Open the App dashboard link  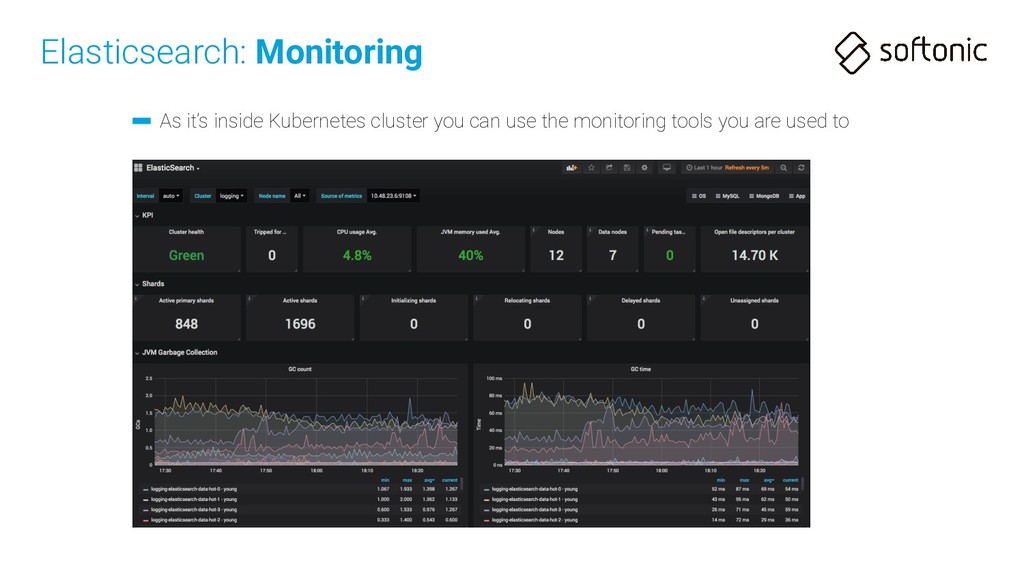click(797, 196)
